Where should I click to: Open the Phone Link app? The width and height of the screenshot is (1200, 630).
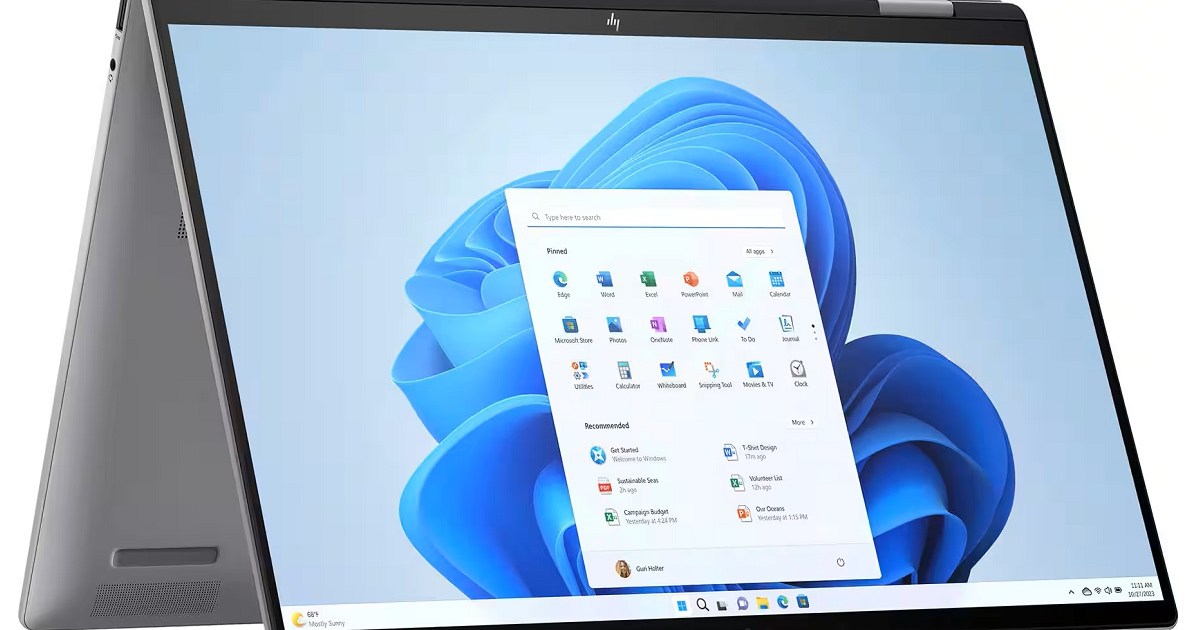coord(703,325)
